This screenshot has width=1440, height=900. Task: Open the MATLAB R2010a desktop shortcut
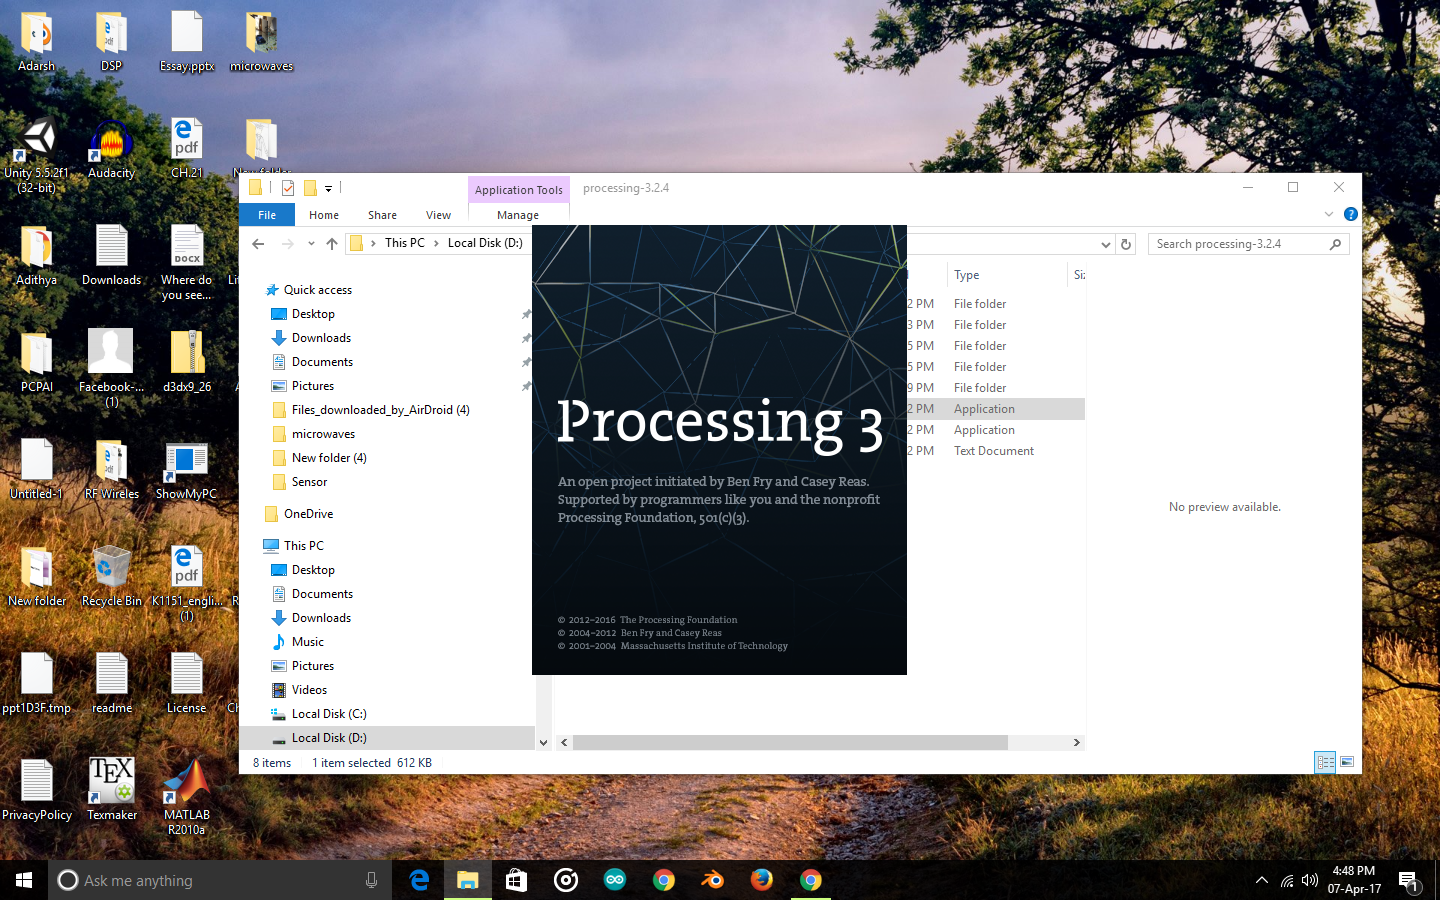coord(186,797)
